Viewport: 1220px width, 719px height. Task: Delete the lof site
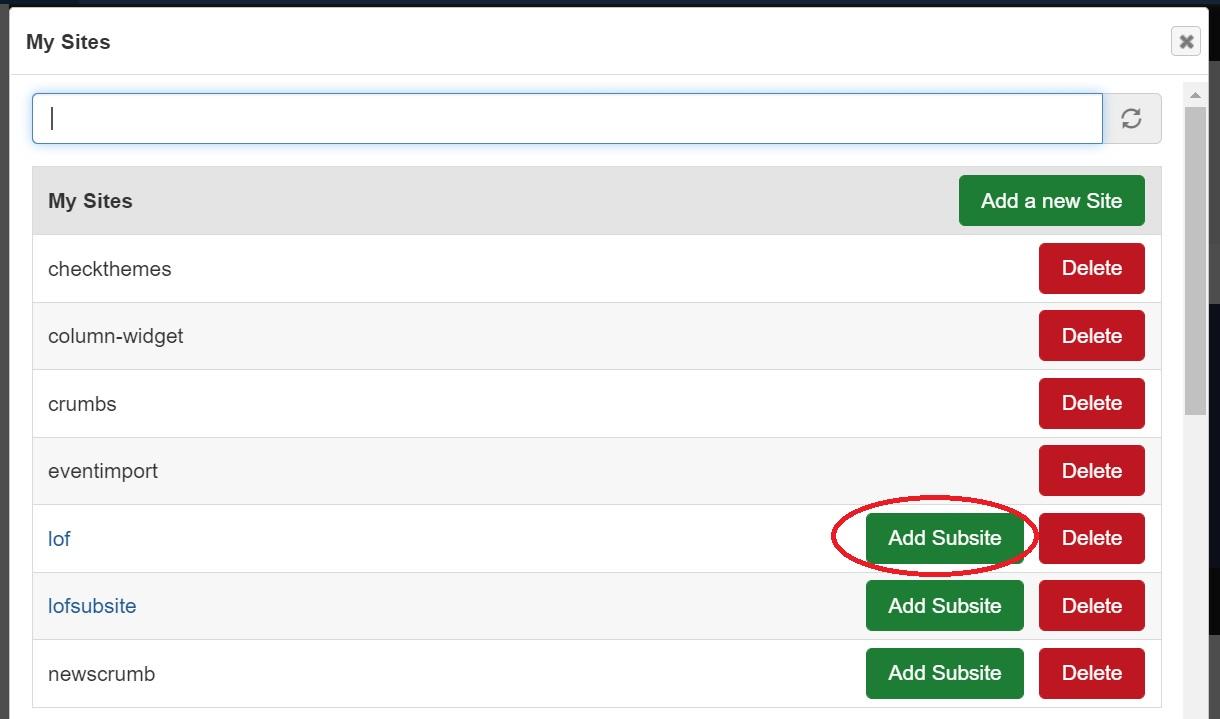click(1092, 538)
